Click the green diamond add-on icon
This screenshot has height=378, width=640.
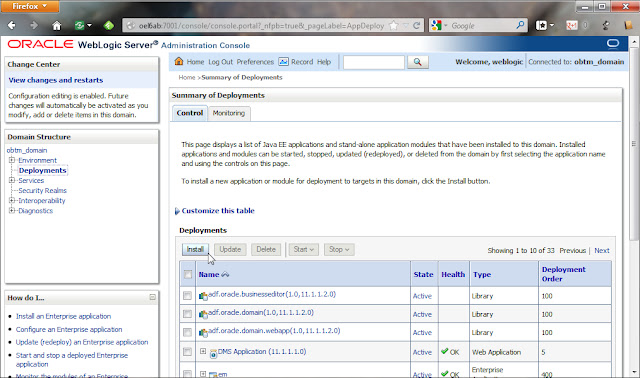(109, 26)
